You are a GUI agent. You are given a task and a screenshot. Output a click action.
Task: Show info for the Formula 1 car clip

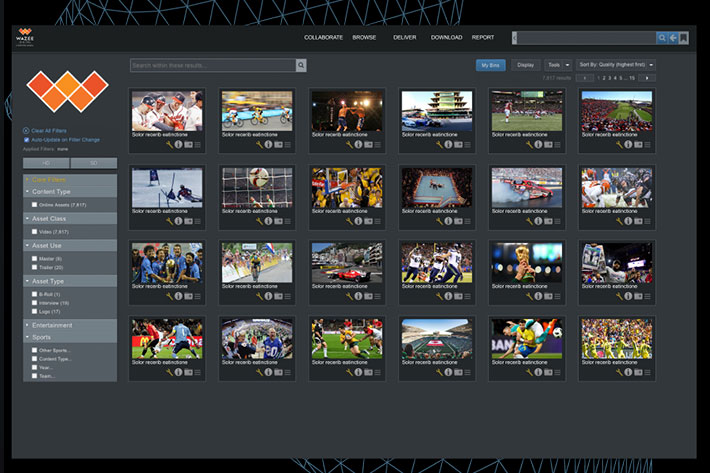coord(359,296)
